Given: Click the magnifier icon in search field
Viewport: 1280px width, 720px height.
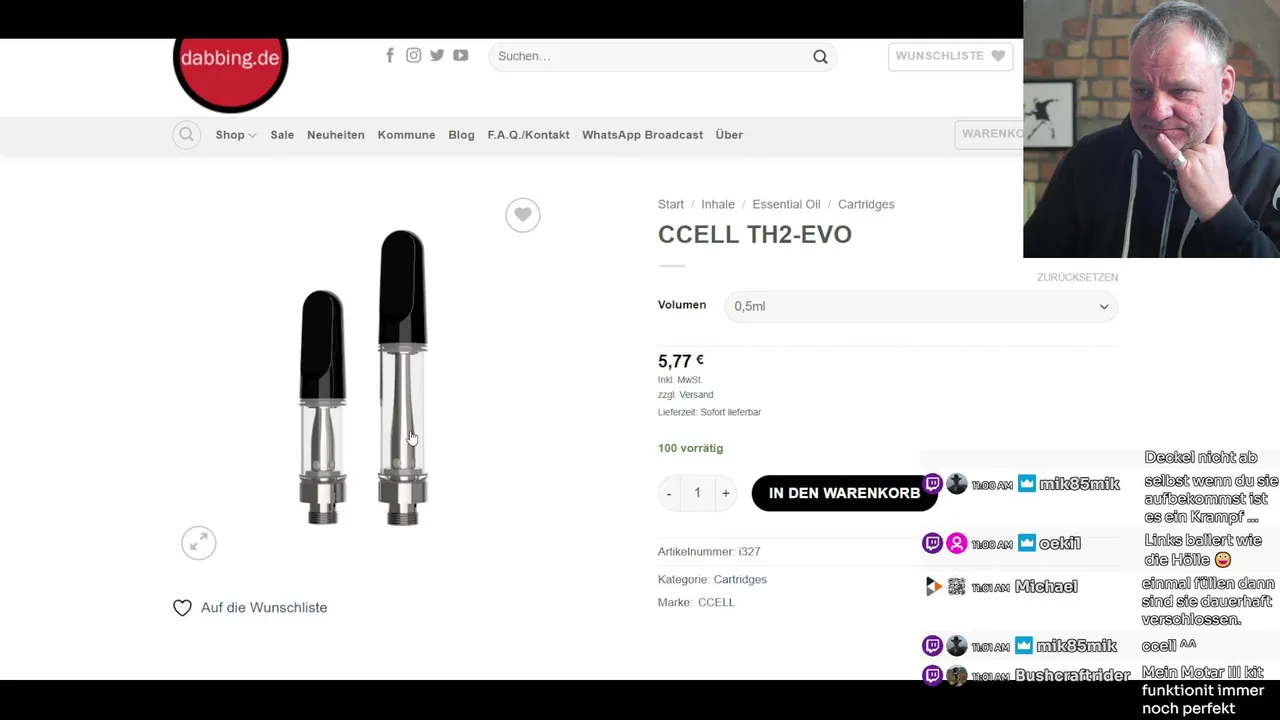Looking at the screenshot, I should [820, 57].
